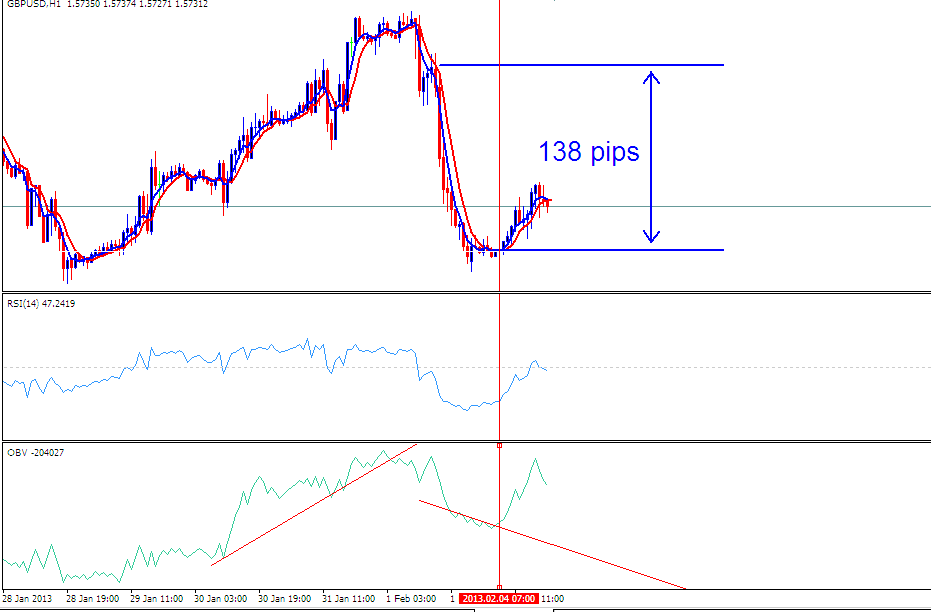This screenshot has height=612, width=931.
Task: Select the rising red trendline in OBV panel
Action: point(315,504)
